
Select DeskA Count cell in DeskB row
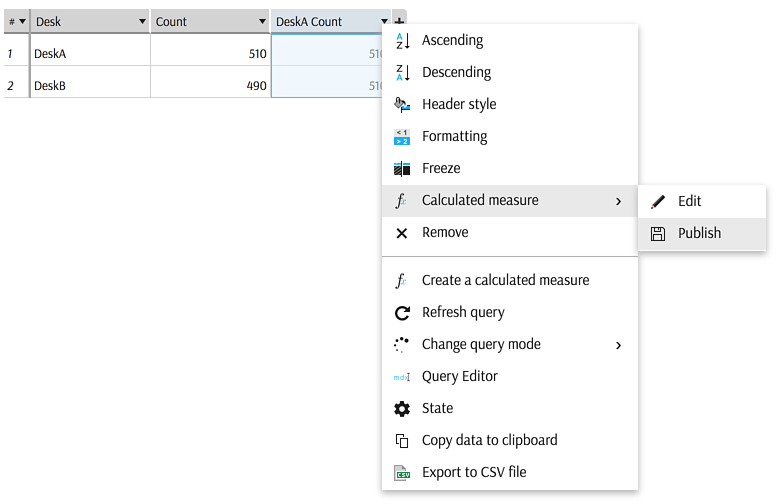[x=326, y=82]
